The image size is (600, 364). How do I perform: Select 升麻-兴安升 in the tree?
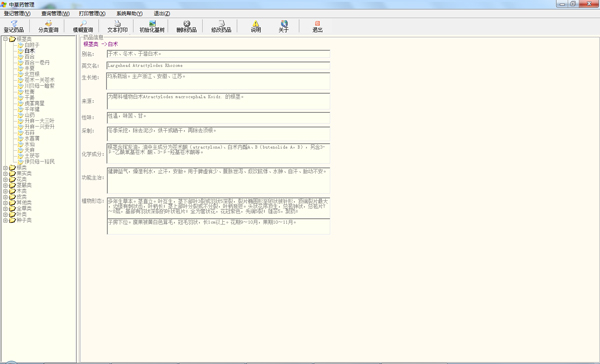(x=39, y=126)
